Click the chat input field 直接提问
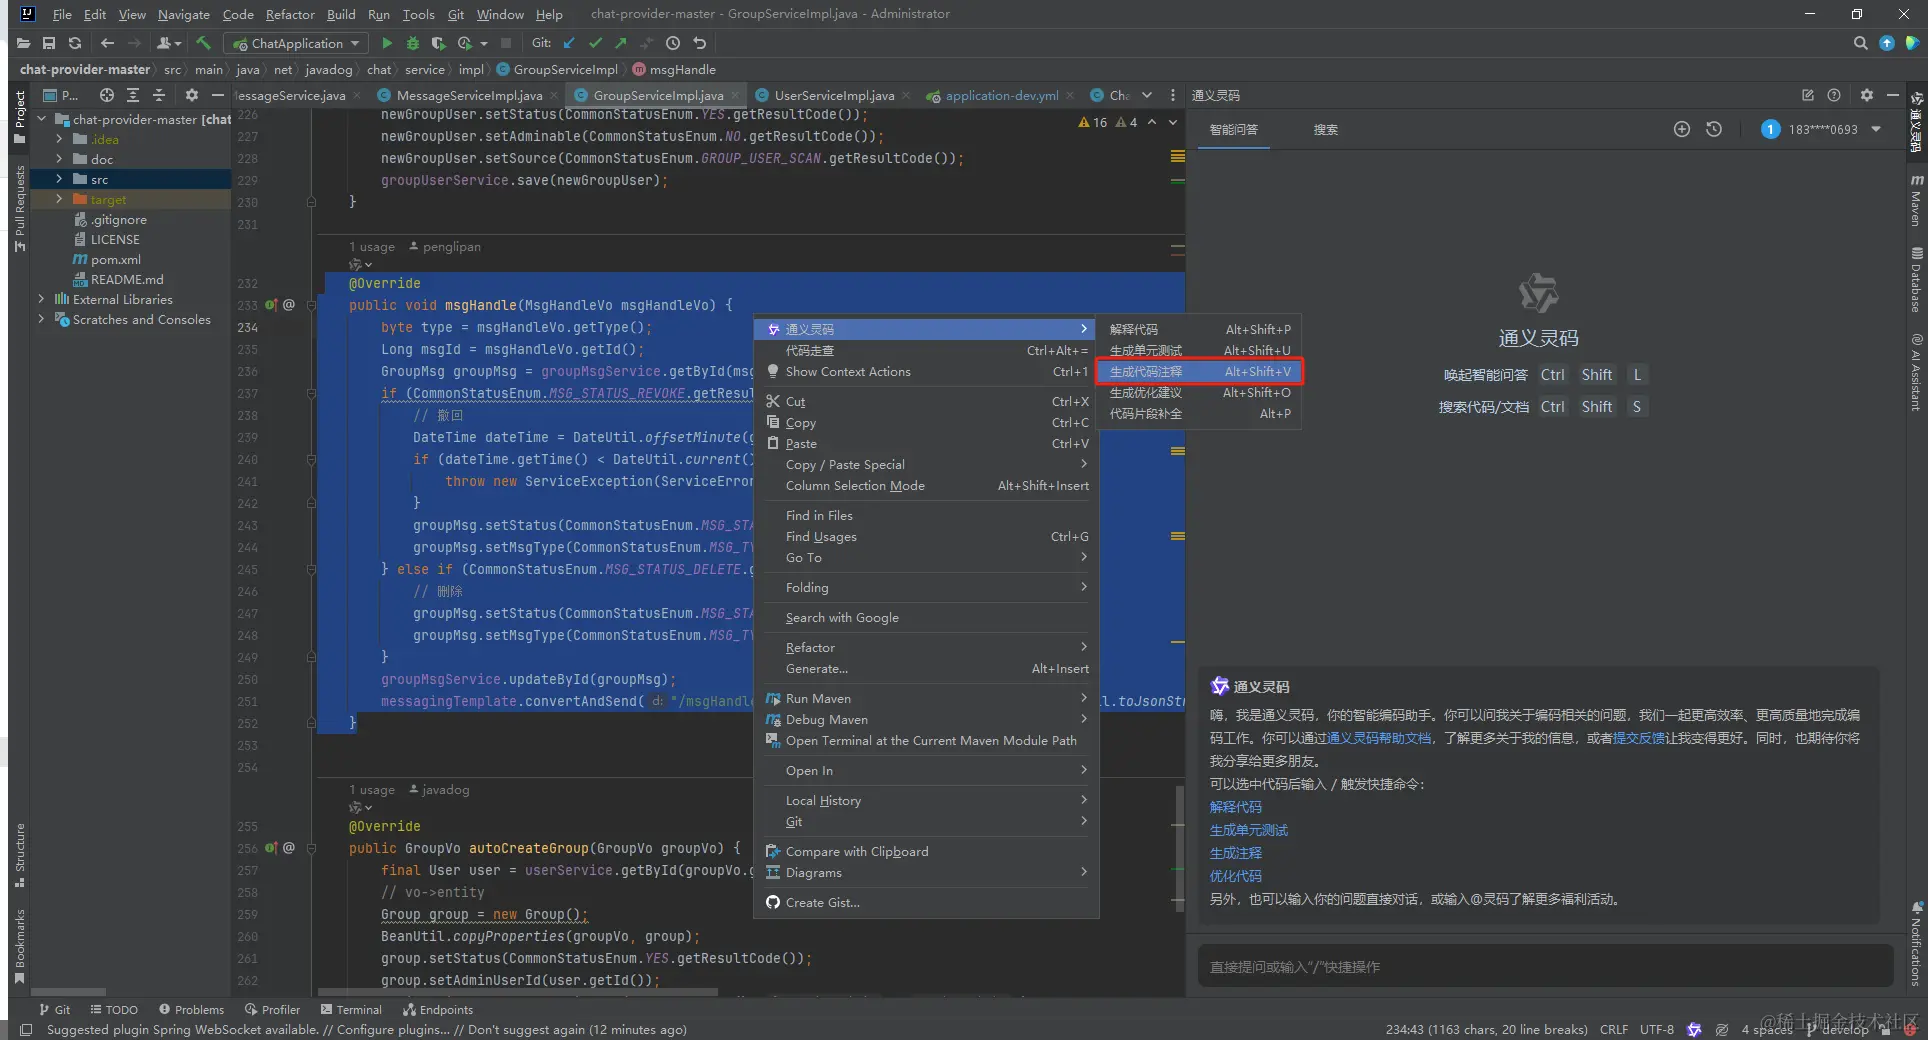The height and width of the screenshot is (1040, 1928). [1545, 967]
